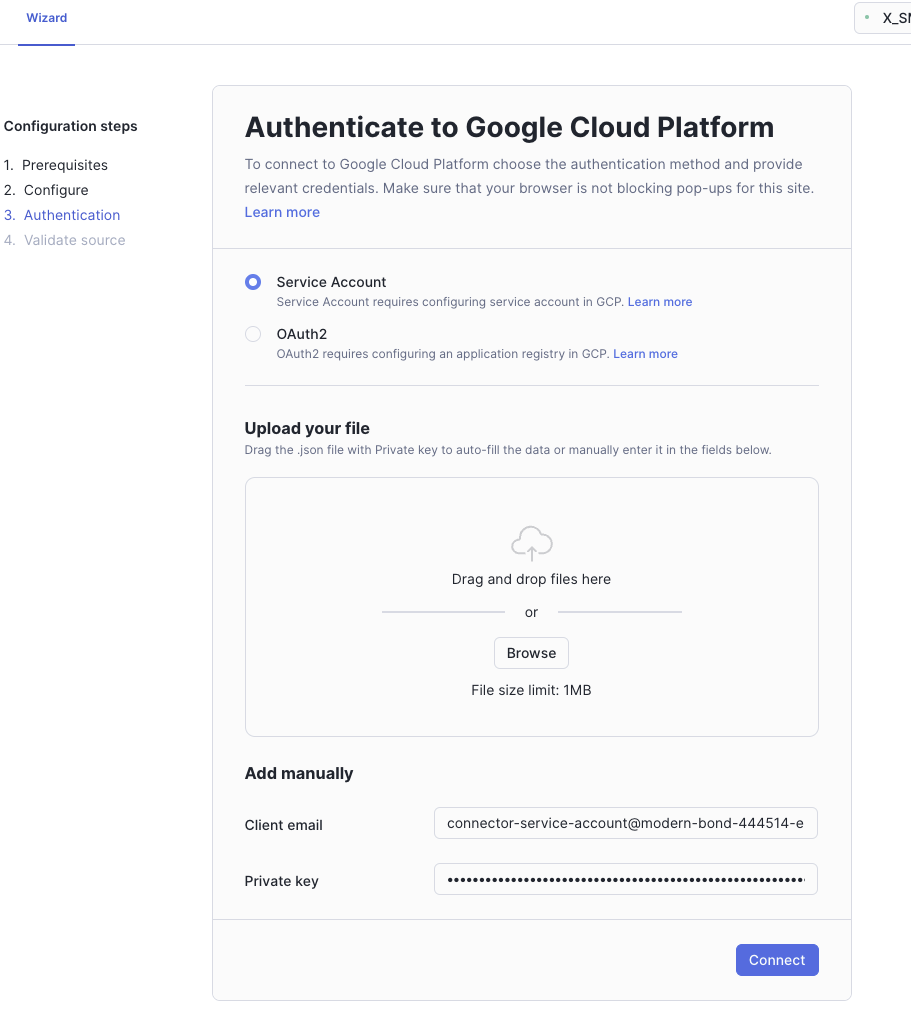Switch to the Wizard tab
911x1018 pixels.
click(x=47, y=18)
